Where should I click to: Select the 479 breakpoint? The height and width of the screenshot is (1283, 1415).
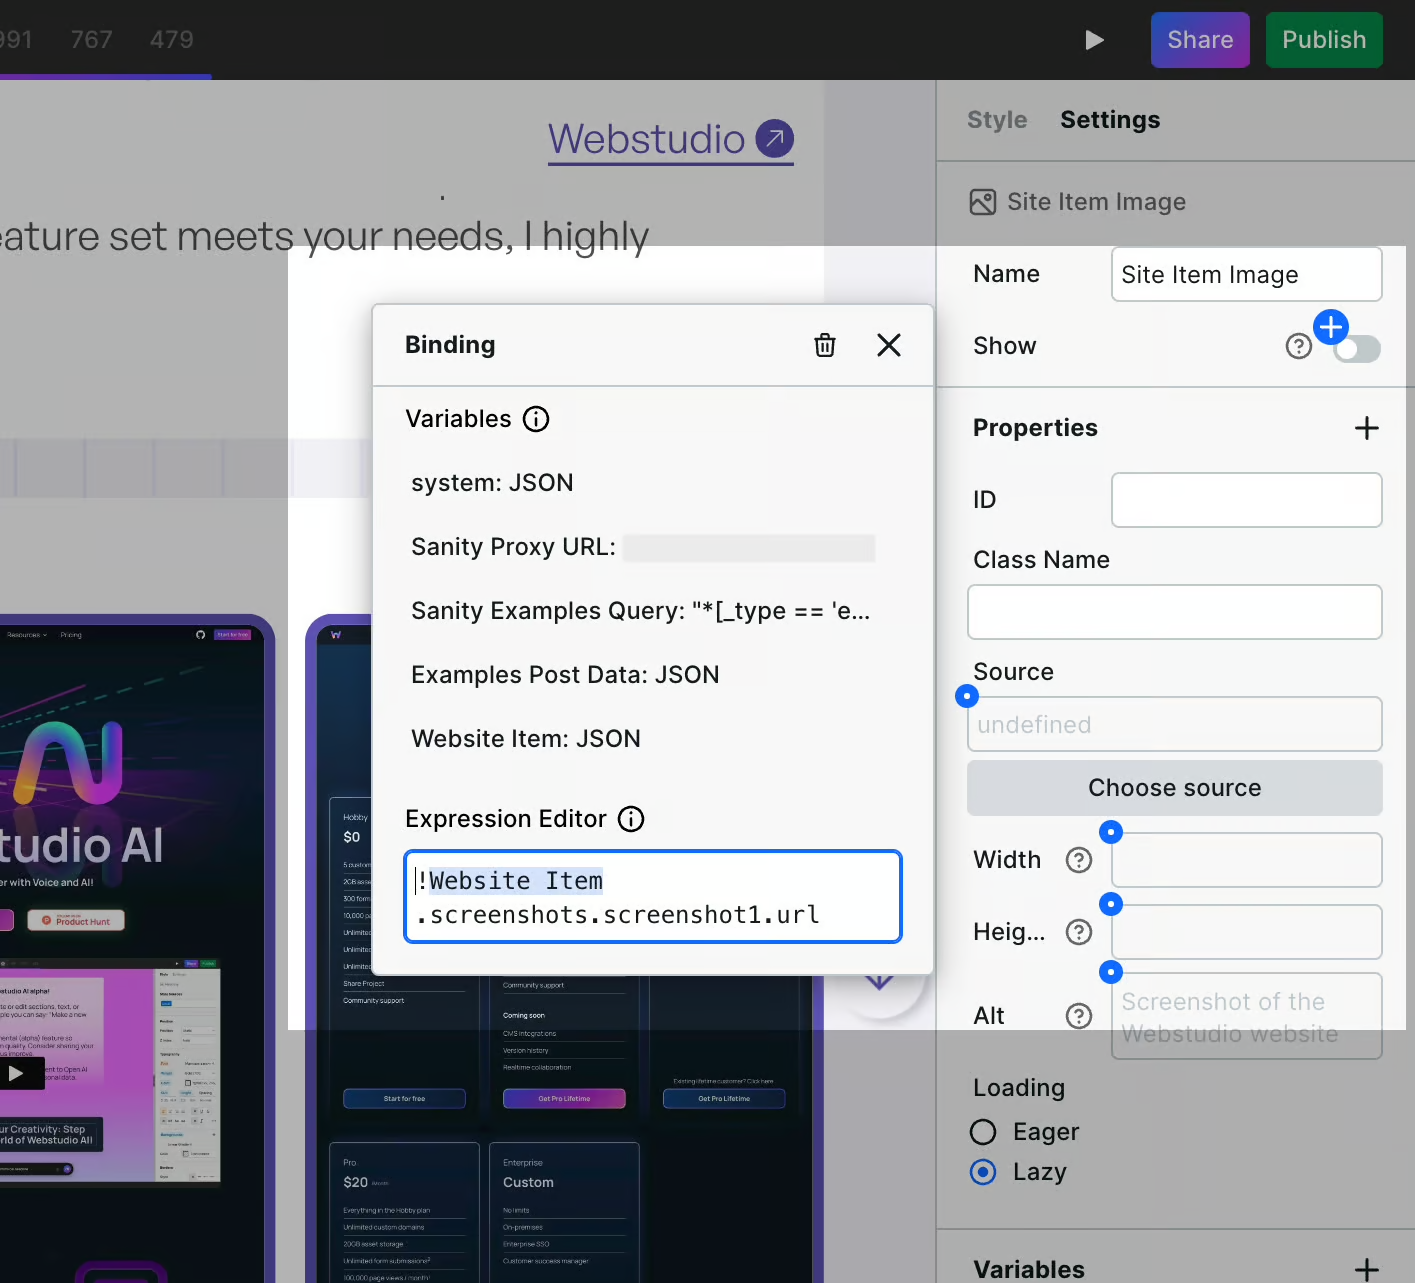[170, 39]
